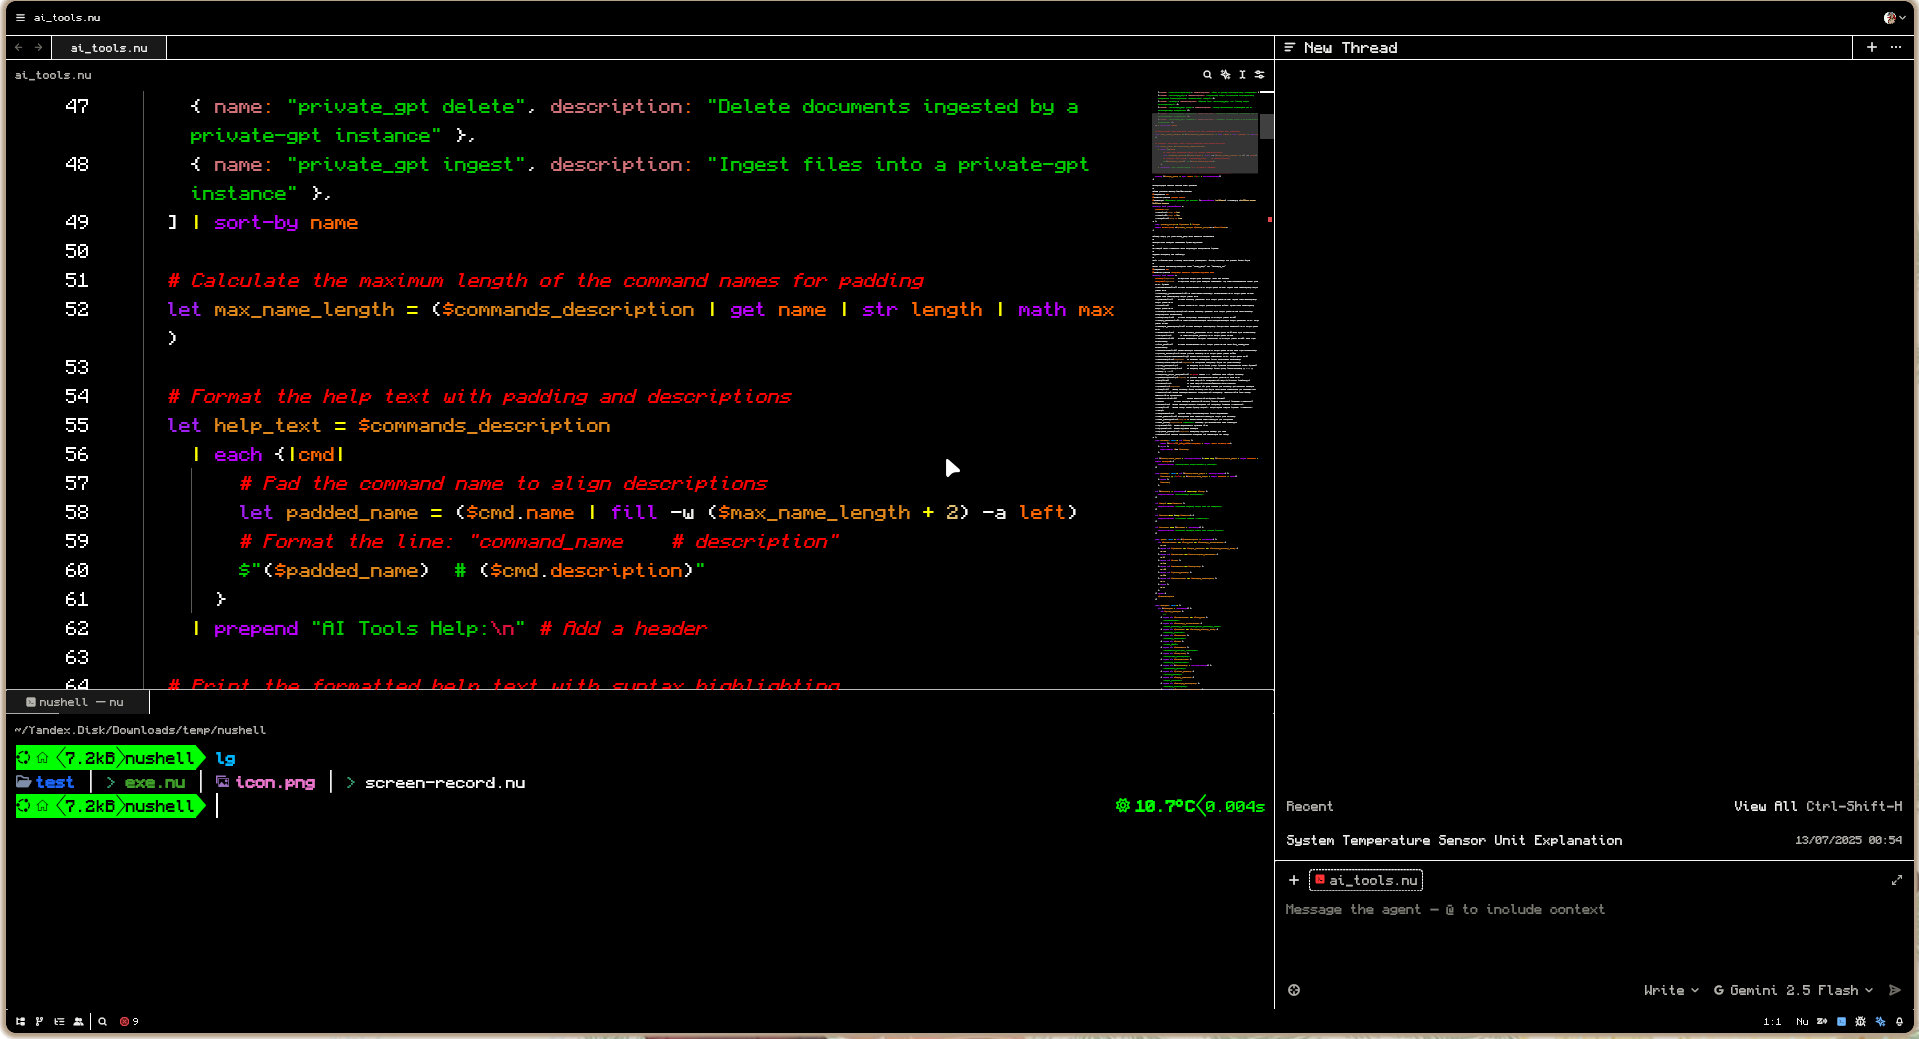Open the outline panel icon
The width and height of the screenshot is (1919, 1039).
coord(59,1021)
